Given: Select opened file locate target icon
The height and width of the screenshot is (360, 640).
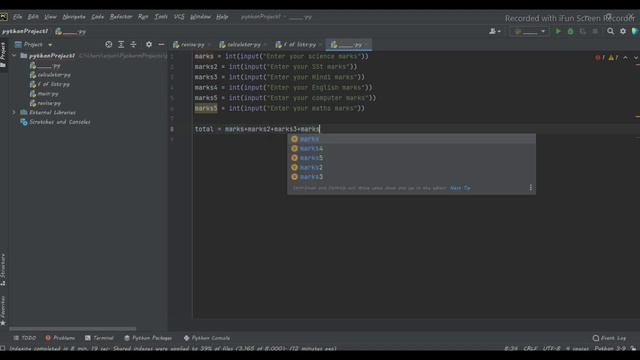Looking at the screenshot, I should click(x=109, y=44).
